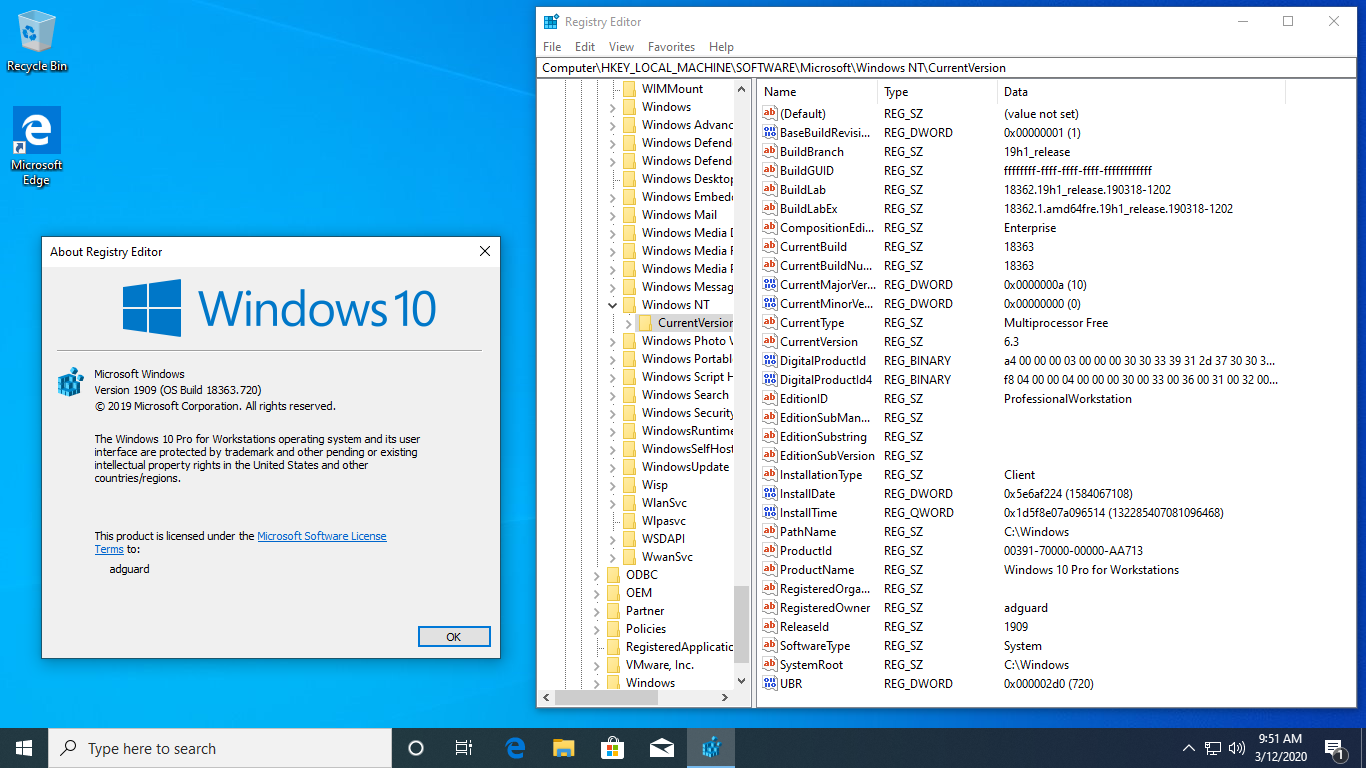Click the Registry Editor title bar icon
This screenshot has width=1366, height=768.
tap(551, 21)
